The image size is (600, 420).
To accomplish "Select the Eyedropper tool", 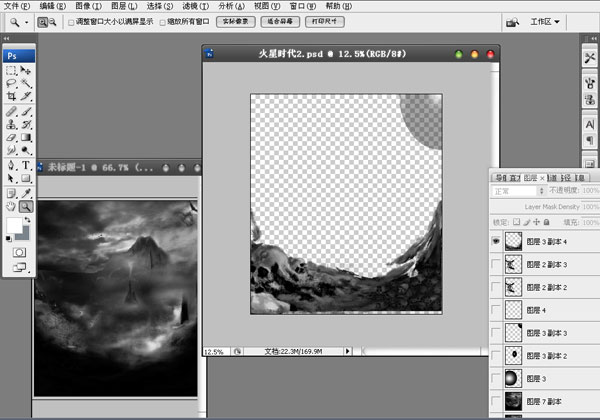I will 26,193.
